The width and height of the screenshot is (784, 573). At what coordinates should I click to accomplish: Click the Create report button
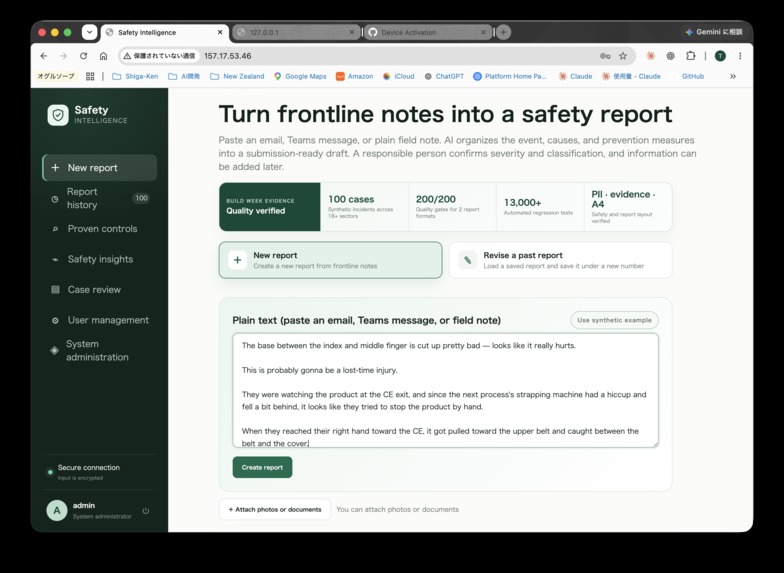point(262,468)
